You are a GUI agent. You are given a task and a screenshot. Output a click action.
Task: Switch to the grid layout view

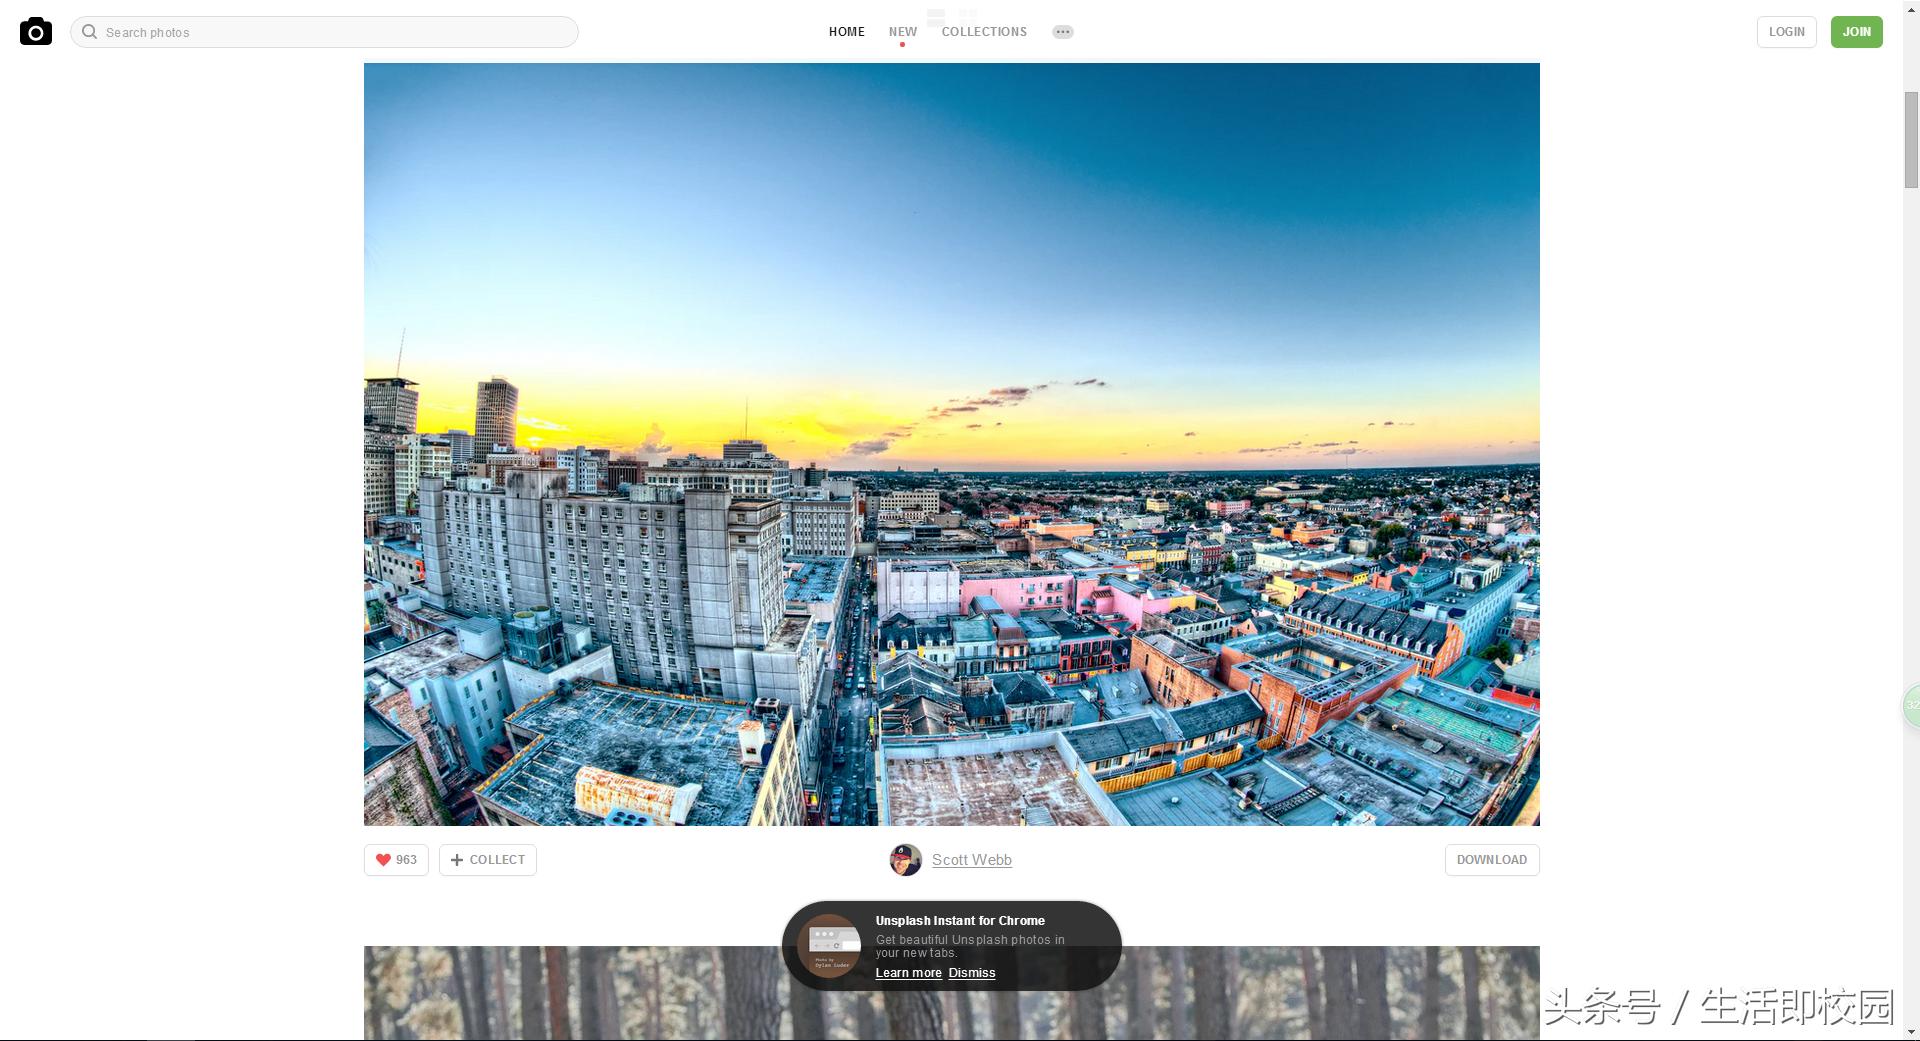967,16
